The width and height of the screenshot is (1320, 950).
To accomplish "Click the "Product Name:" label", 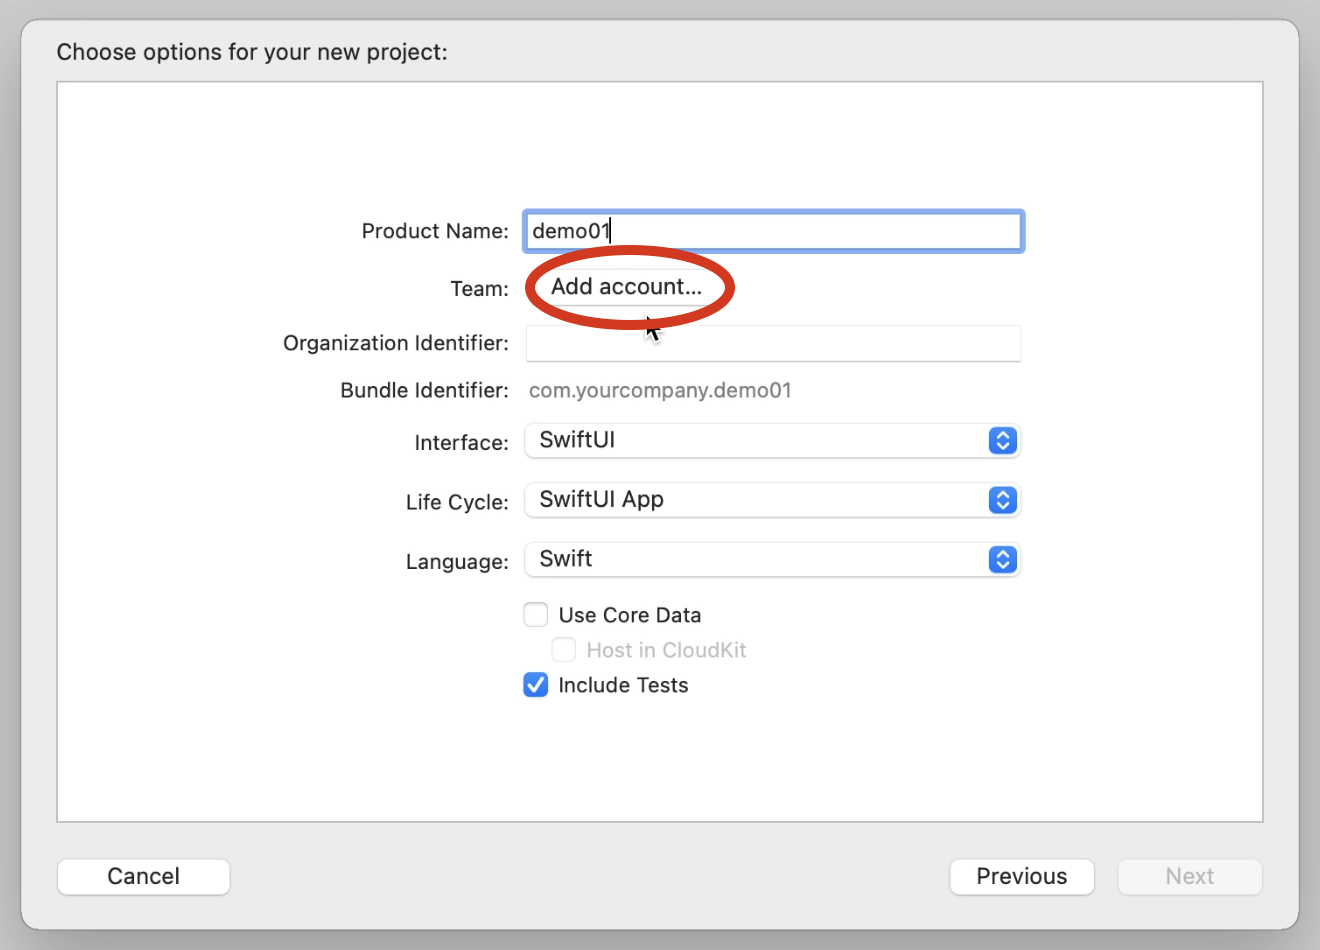I will 435,231.
